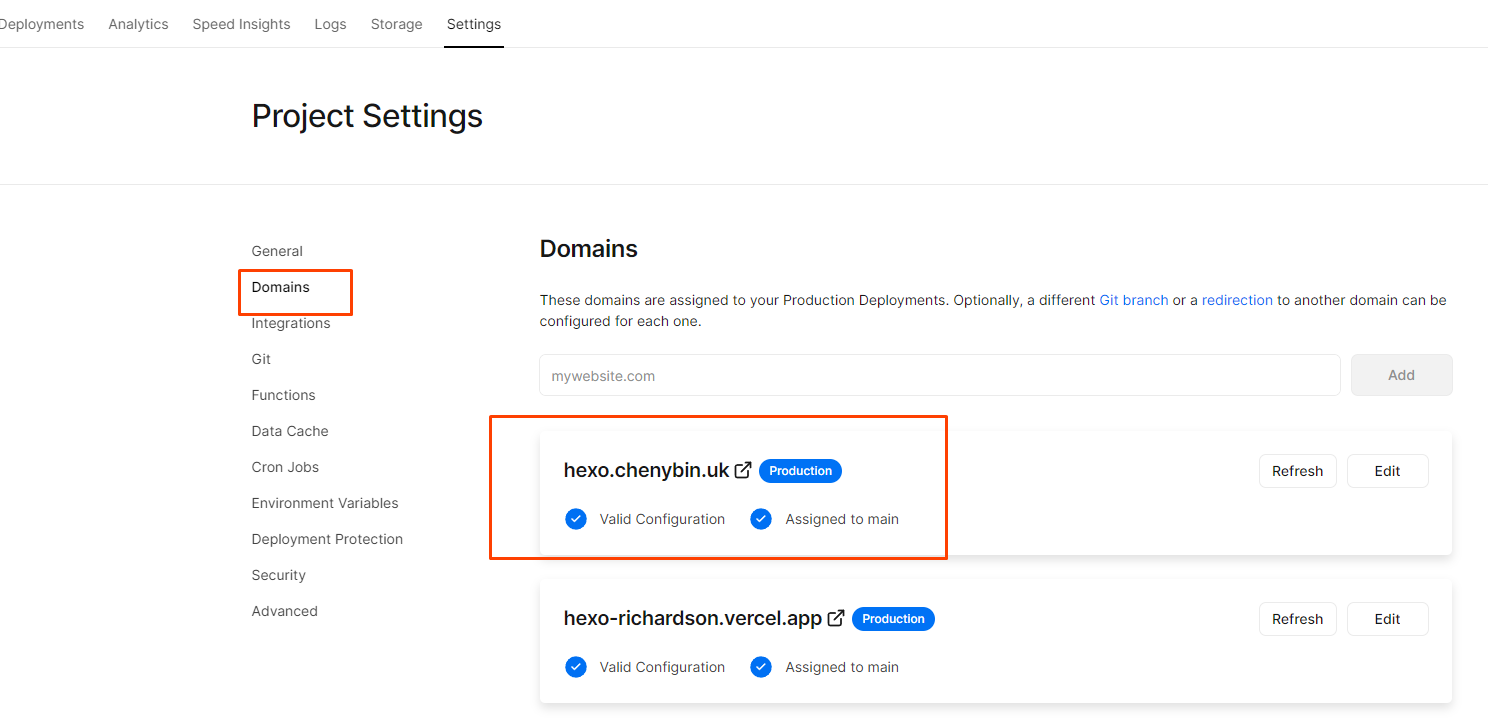Click Valid Configuration checkmark for hexo-richardson.vercel.app
This screenshot has width=1488, height=726.
(x=576, y=667)
